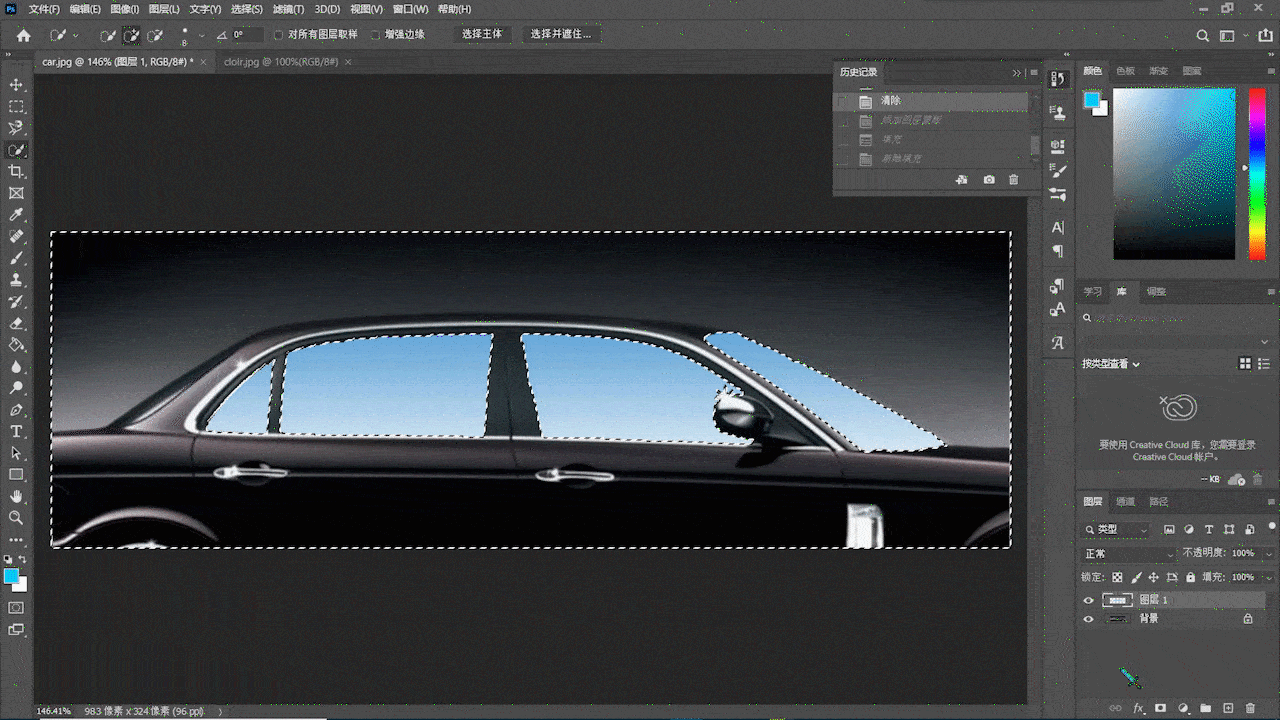Create a new layer with plus icon
Viewport: 1280px width, 720px height.
1229,708
